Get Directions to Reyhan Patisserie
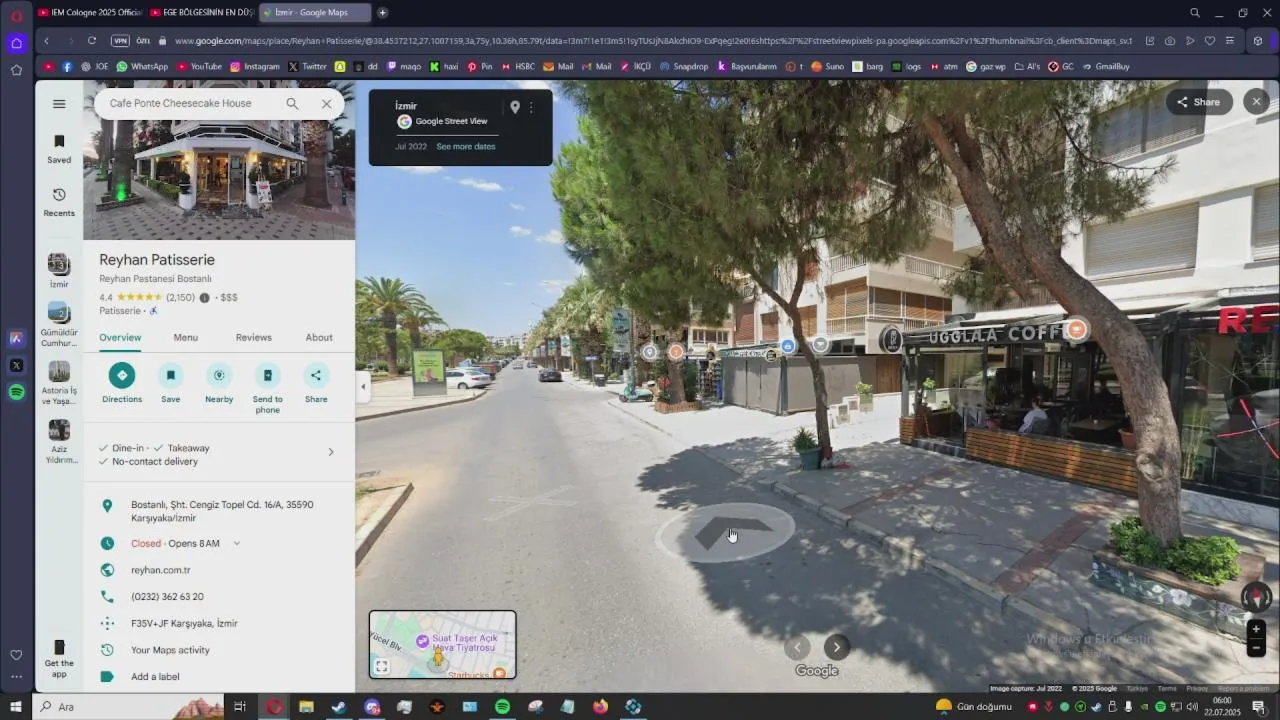Image resolution: width=1280 pixels, height=720 pixels. point(122,383)
